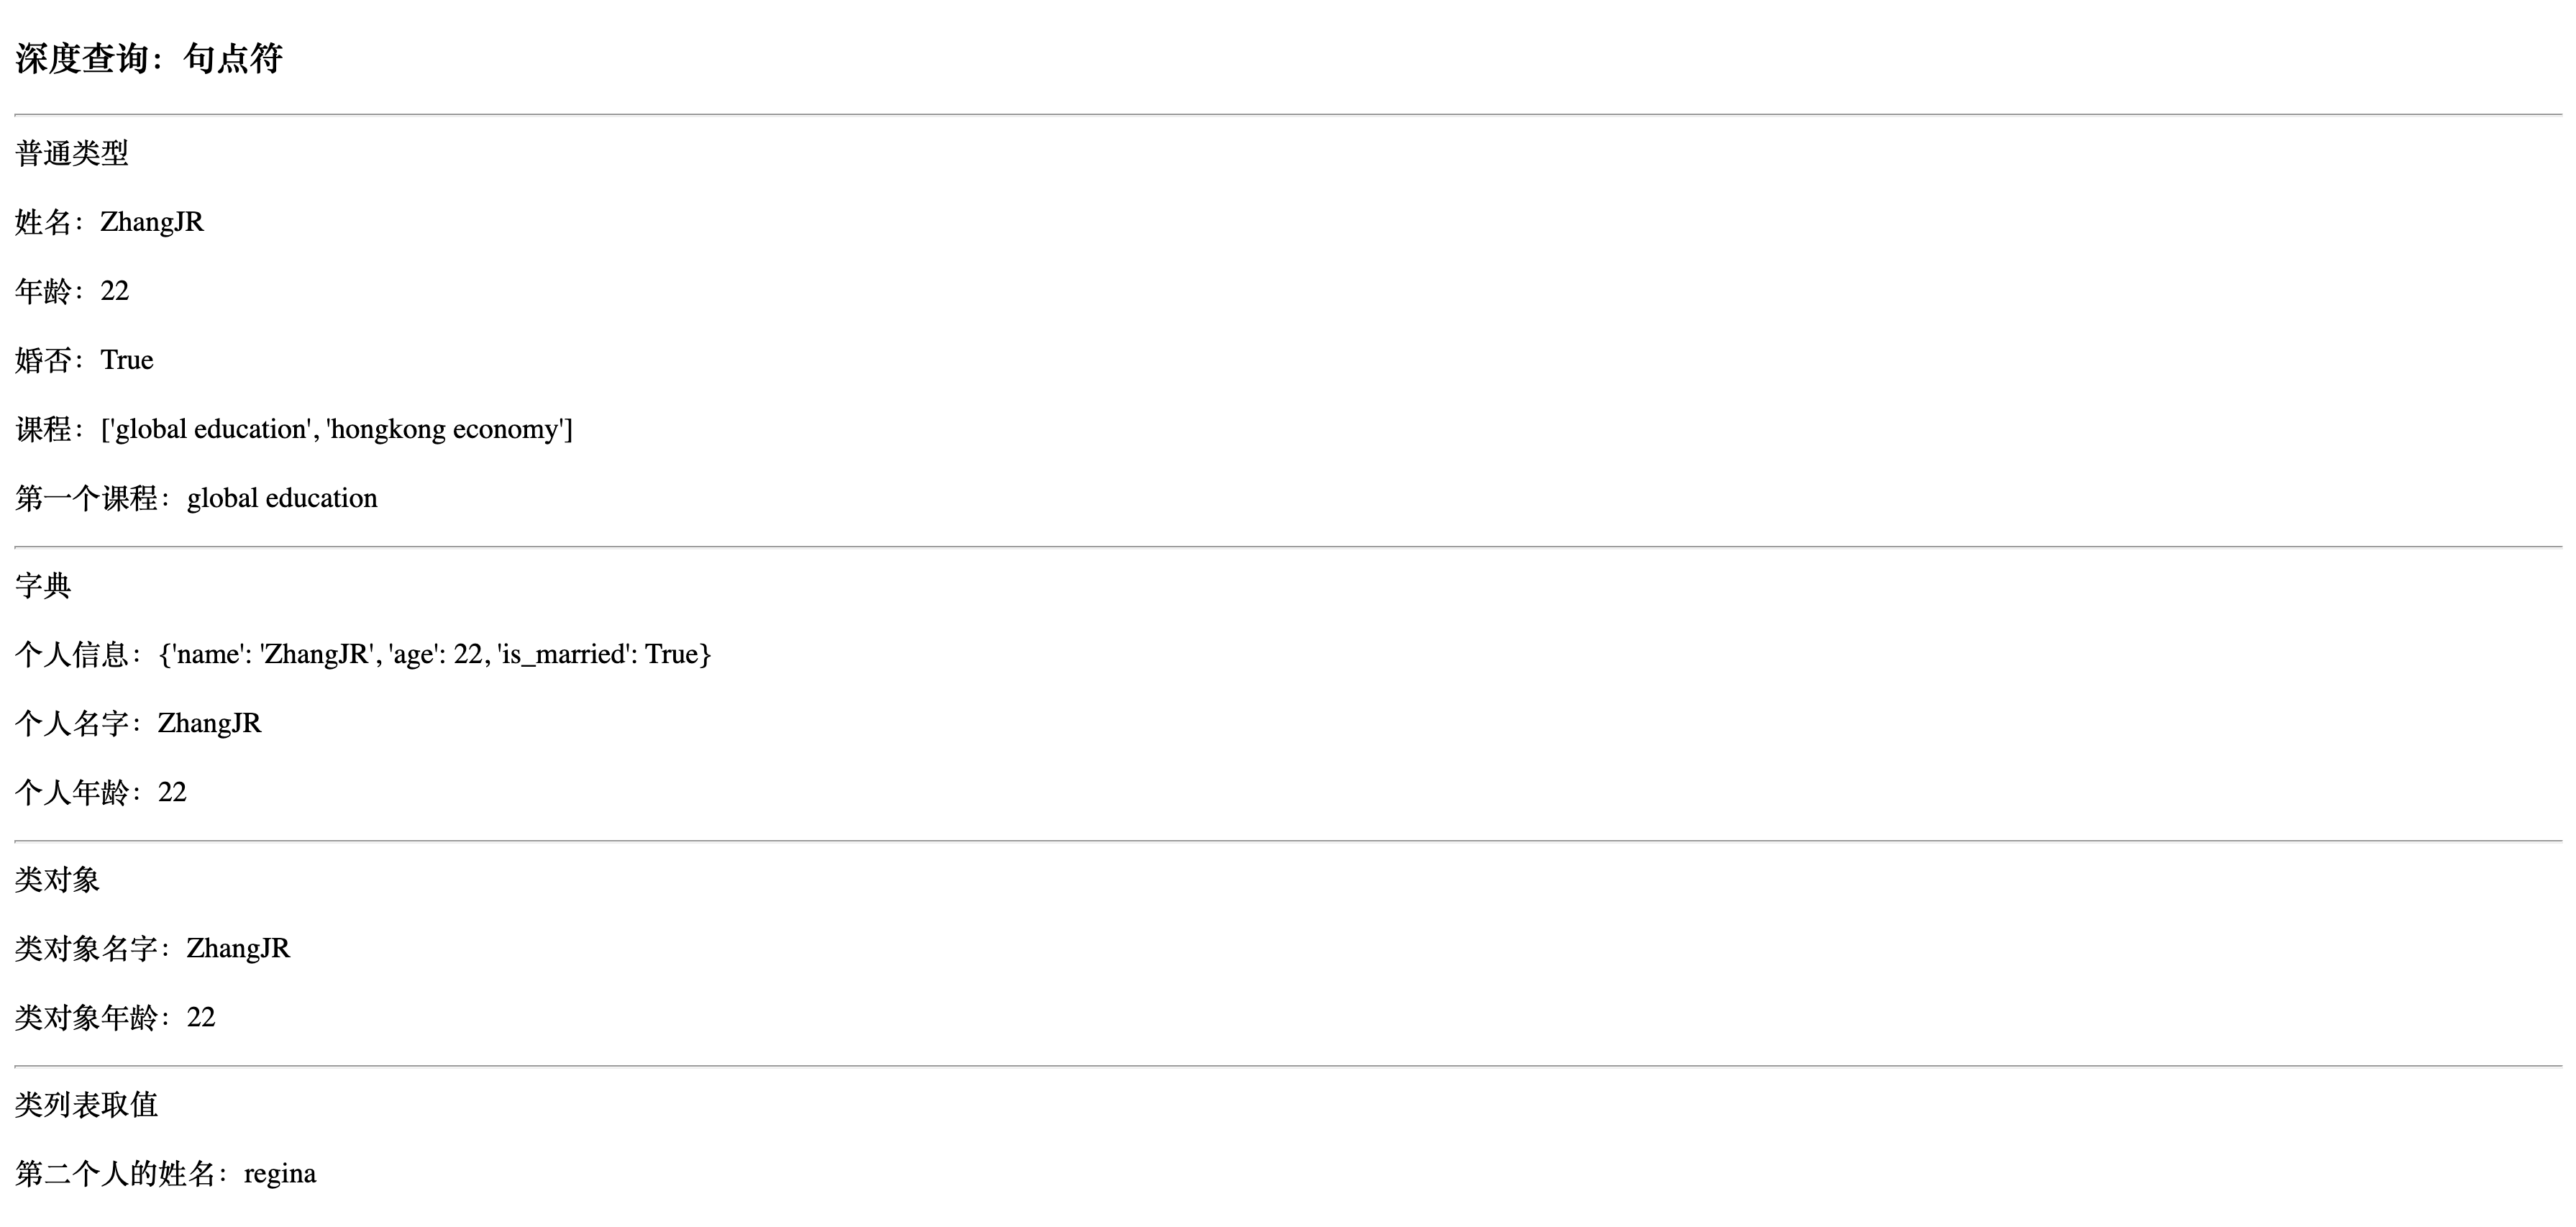The width and height of the screenshot is (2576, 1227).
Task: Click the 类对象年龄：22 line
Action: point(115,1017)
